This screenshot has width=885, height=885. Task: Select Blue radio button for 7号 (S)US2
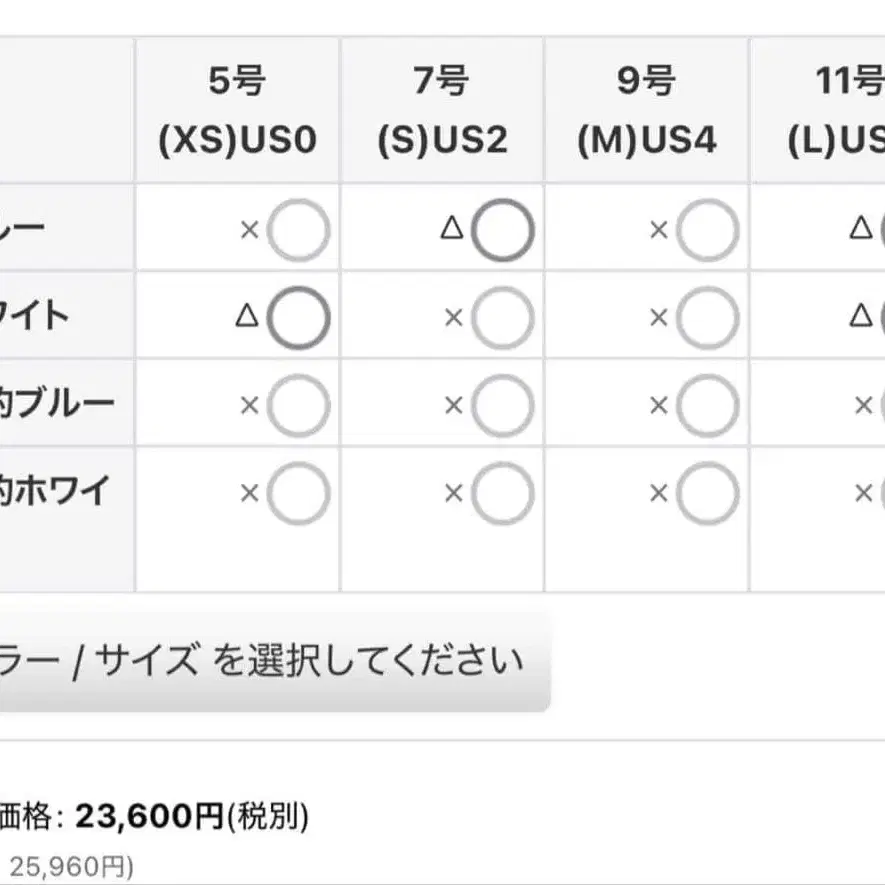[502, 231]
